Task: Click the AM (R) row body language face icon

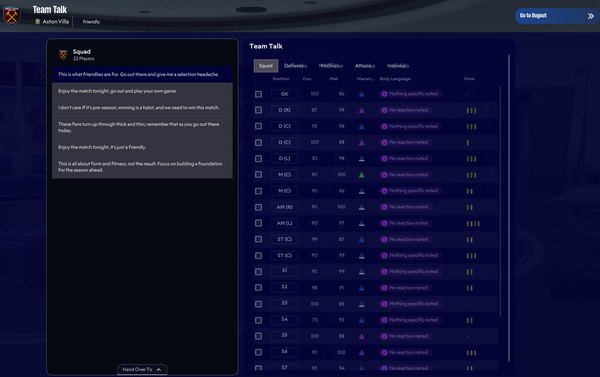Action: [385, 207]
